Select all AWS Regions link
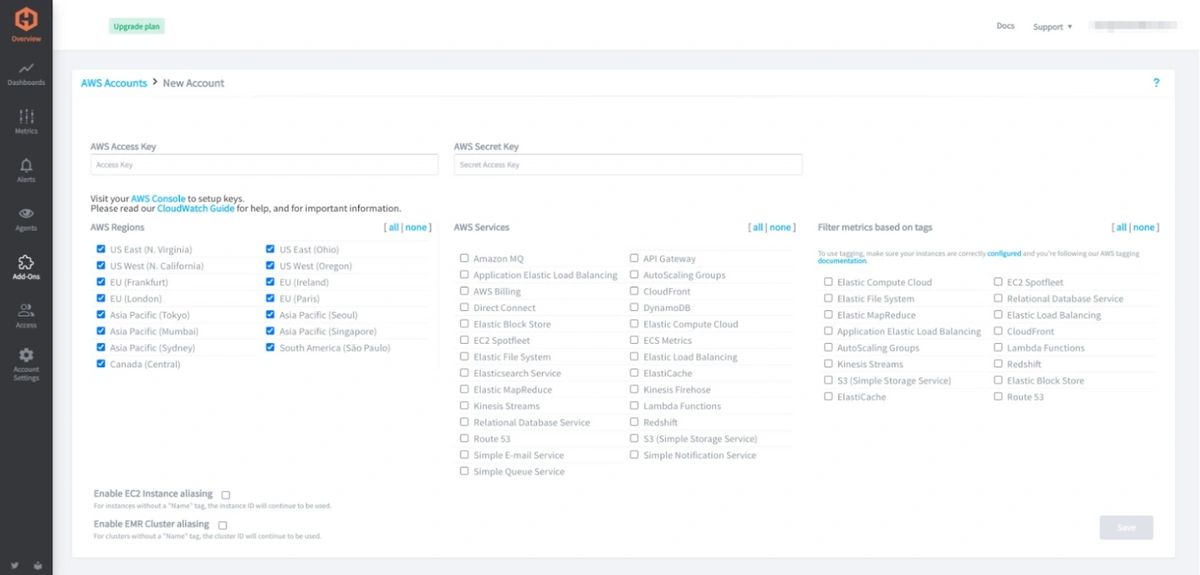This screenshot has height=575, width=1200. pyautogui.click(x=395, y=228)
